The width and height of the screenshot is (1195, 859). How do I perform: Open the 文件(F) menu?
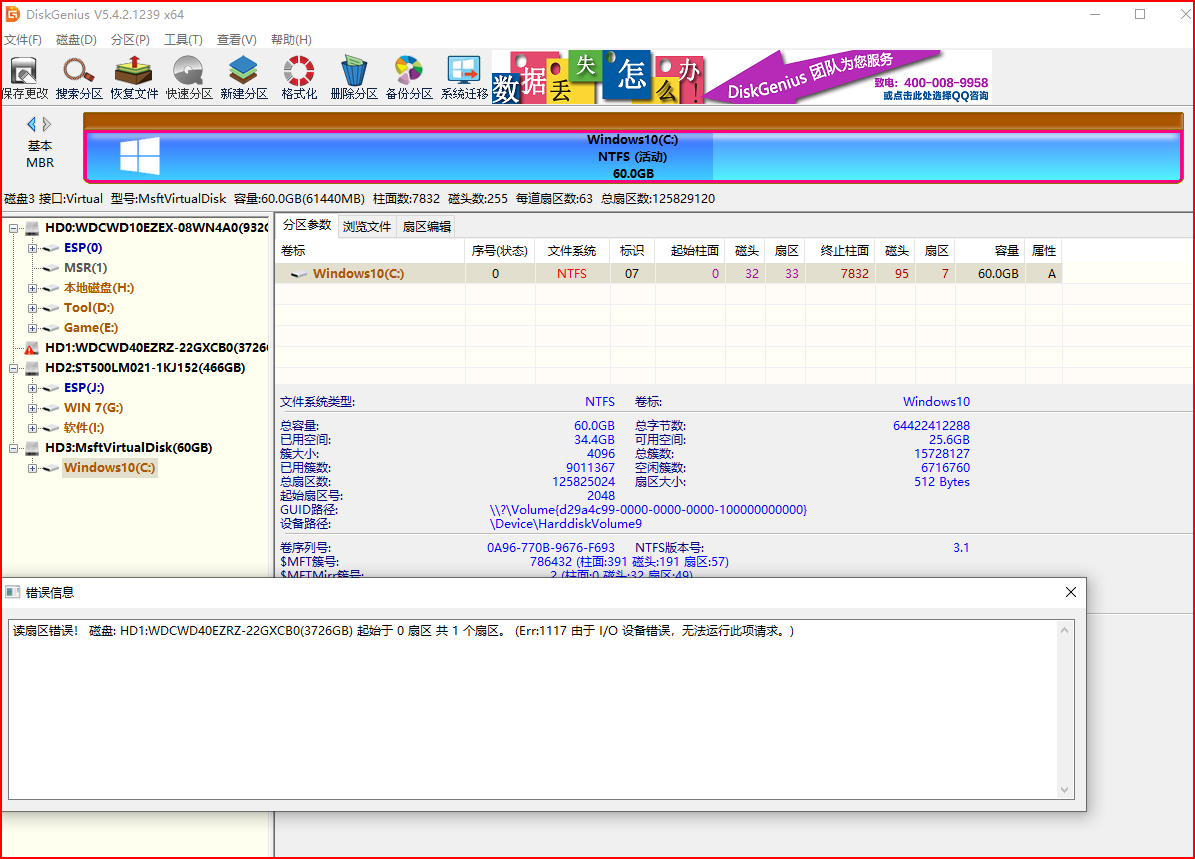pyautogui.click(x=23, y=40)
